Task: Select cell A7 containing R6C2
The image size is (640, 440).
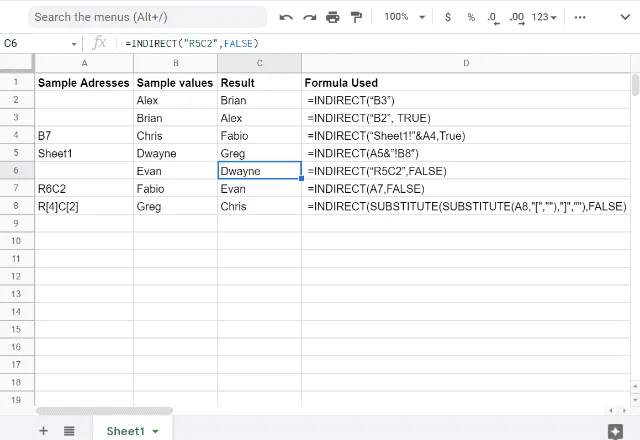Action: tap(84, 189)
